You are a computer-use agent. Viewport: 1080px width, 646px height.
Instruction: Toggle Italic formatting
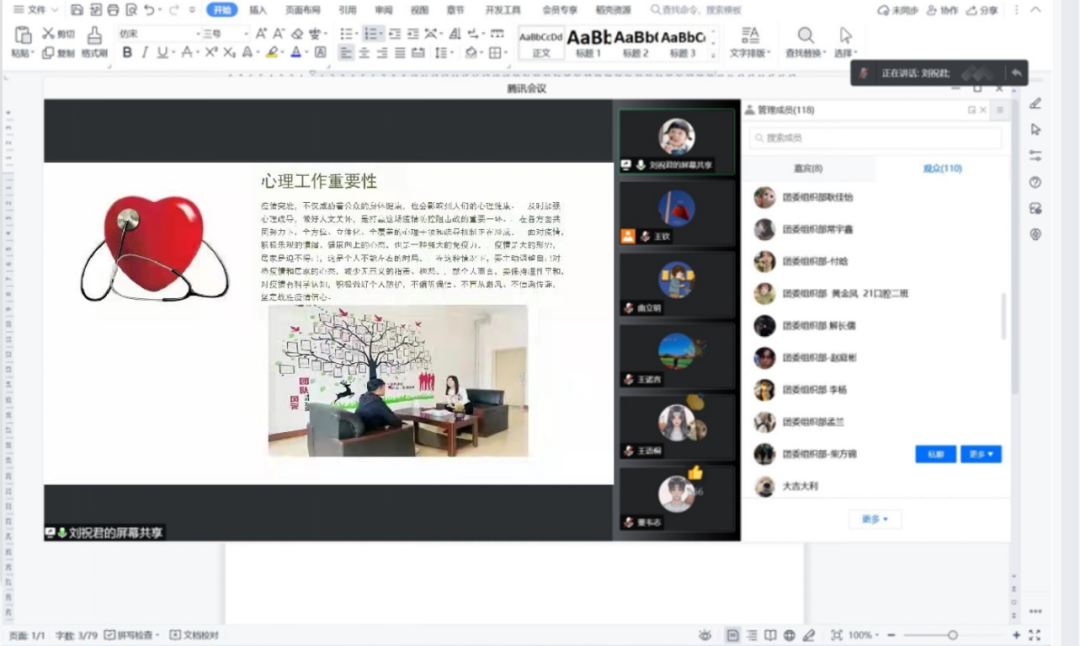pyautogui.click(x=145, y=52)
